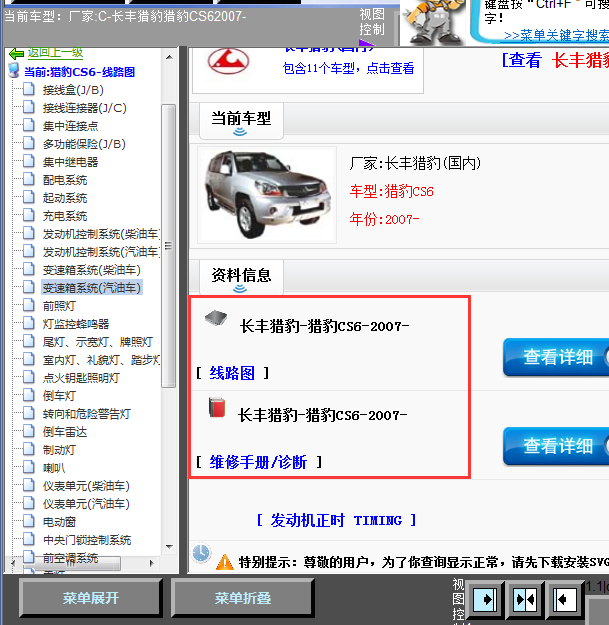Viewport: 609px width, 625px height.
Task: Click center-split view control icon
Action: 525,599
